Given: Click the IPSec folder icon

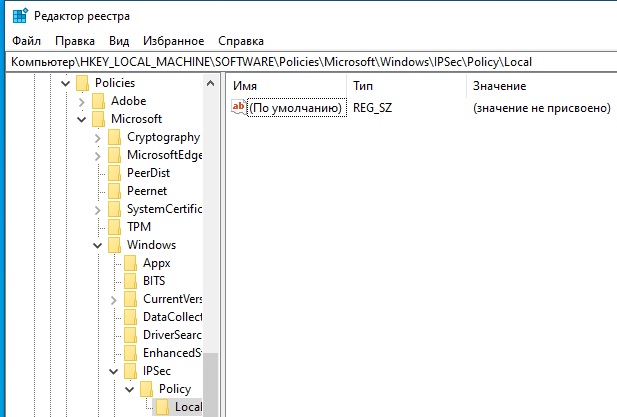Looking at the screenshot, I should tap(130, 371).
